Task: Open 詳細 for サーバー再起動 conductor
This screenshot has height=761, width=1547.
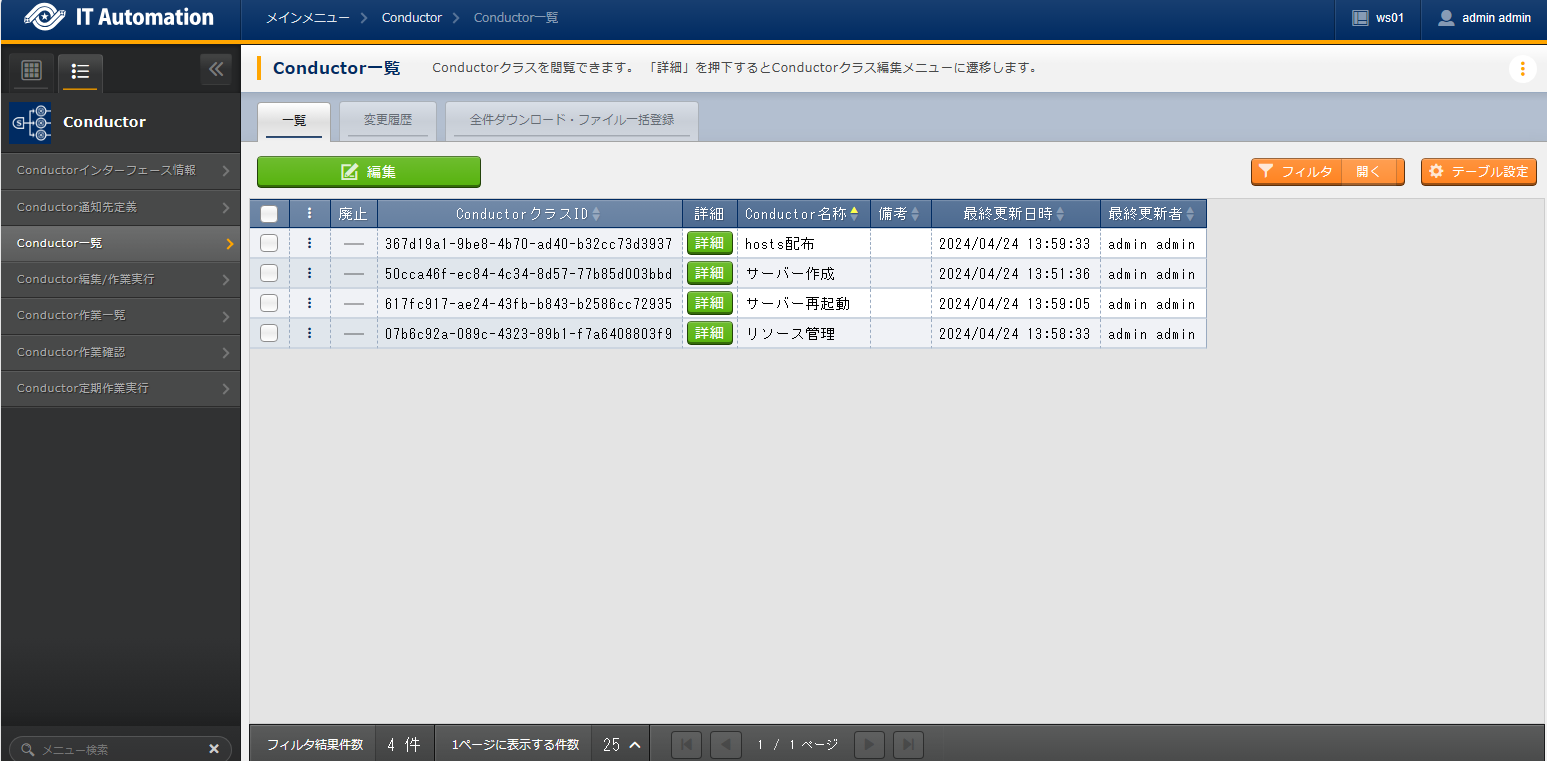Action: coord(709,303)
